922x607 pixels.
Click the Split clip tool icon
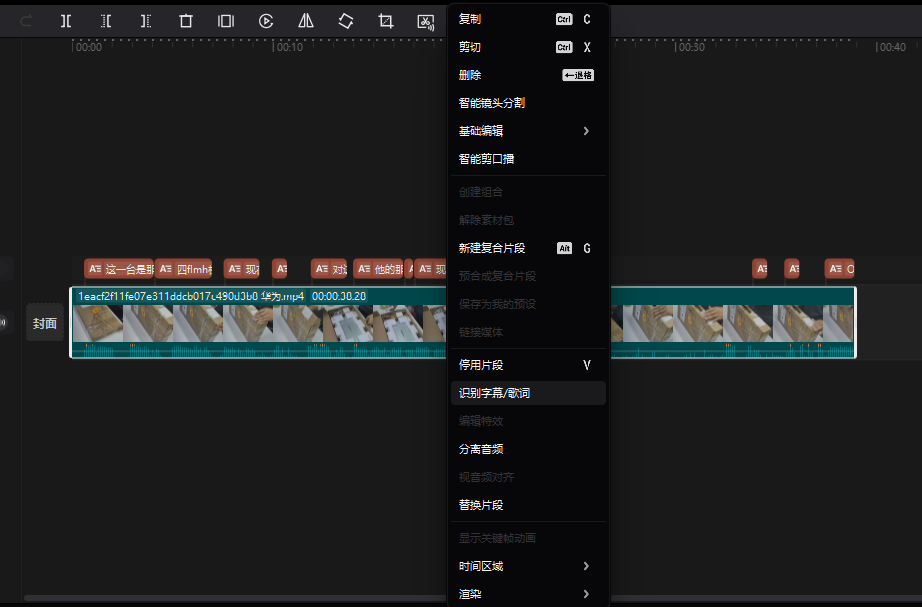(x=66, y=21)
